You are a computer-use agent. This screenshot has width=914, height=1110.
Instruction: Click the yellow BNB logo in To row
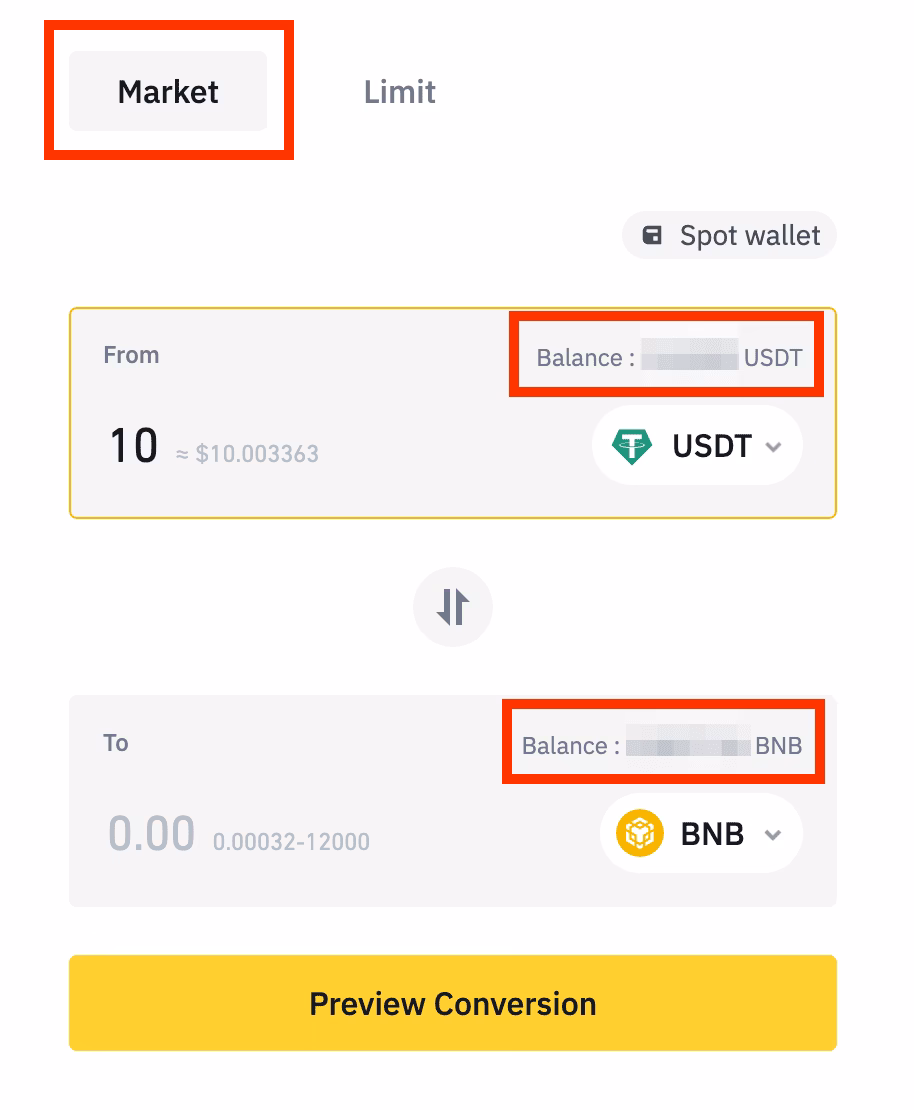click(x=640, y=833)
